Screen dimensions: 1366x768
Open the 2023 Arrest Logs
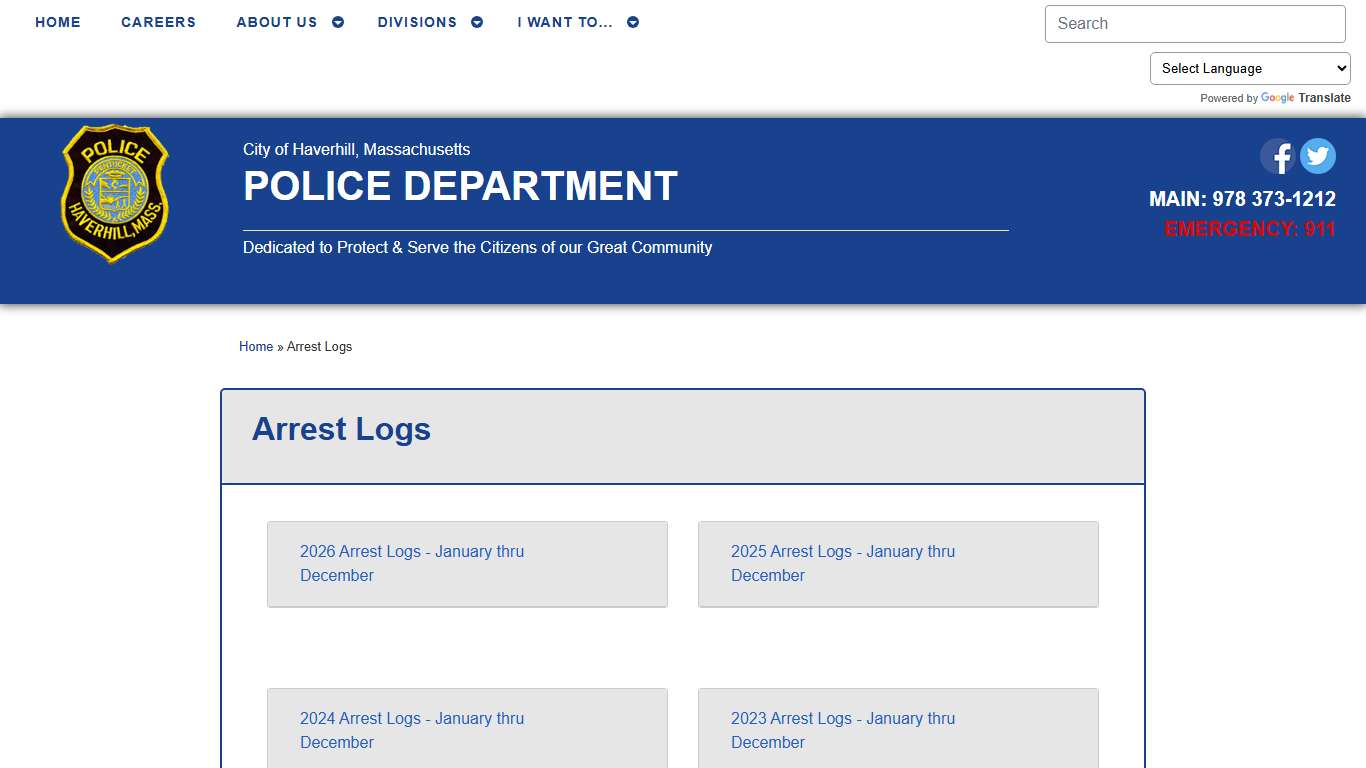coord(842,730)
